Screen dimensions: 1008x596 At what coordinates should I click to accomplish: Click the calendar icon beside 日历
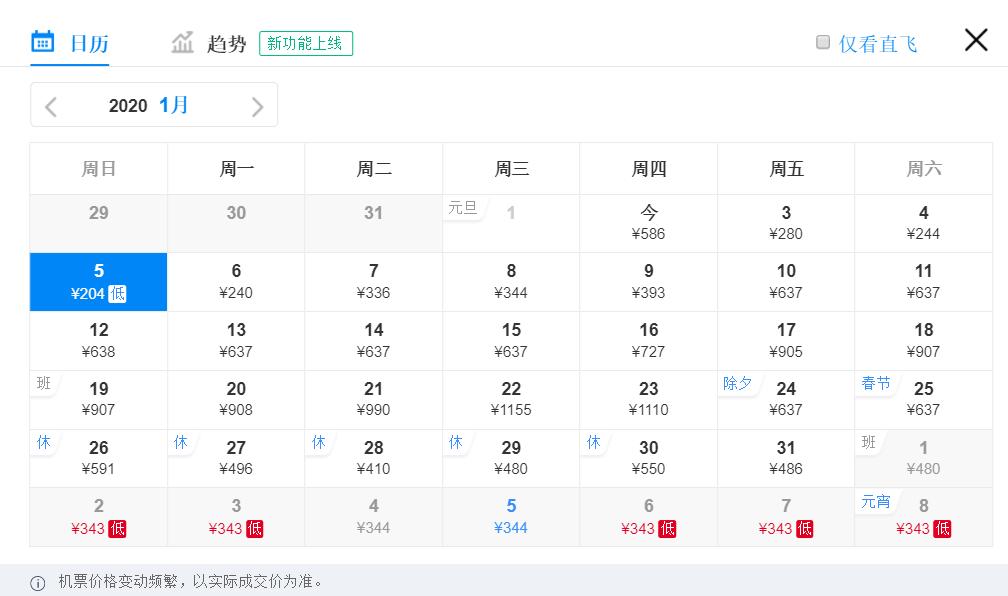coord(42,41)
